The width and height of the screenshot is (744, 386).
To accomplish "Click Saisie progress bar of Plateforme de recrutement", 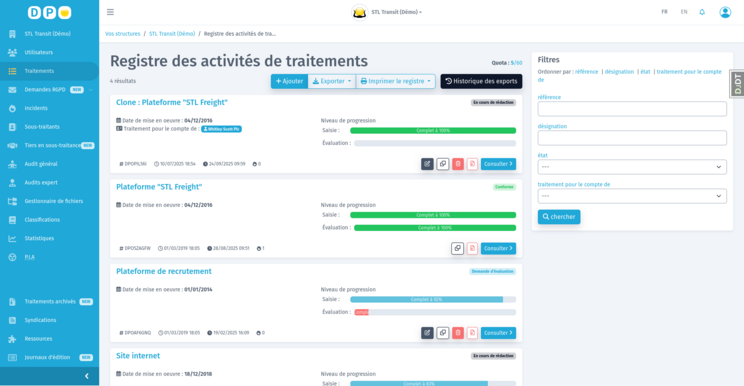I will coord(433,300).
